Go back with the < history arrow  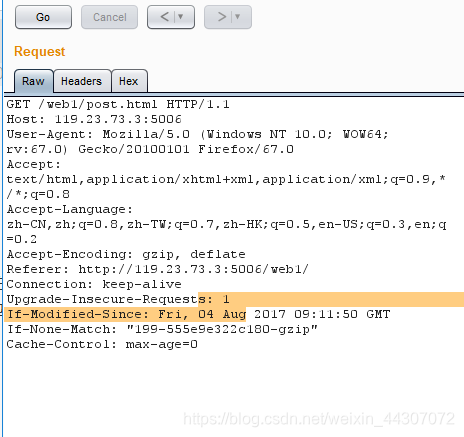tap(165, 16)
